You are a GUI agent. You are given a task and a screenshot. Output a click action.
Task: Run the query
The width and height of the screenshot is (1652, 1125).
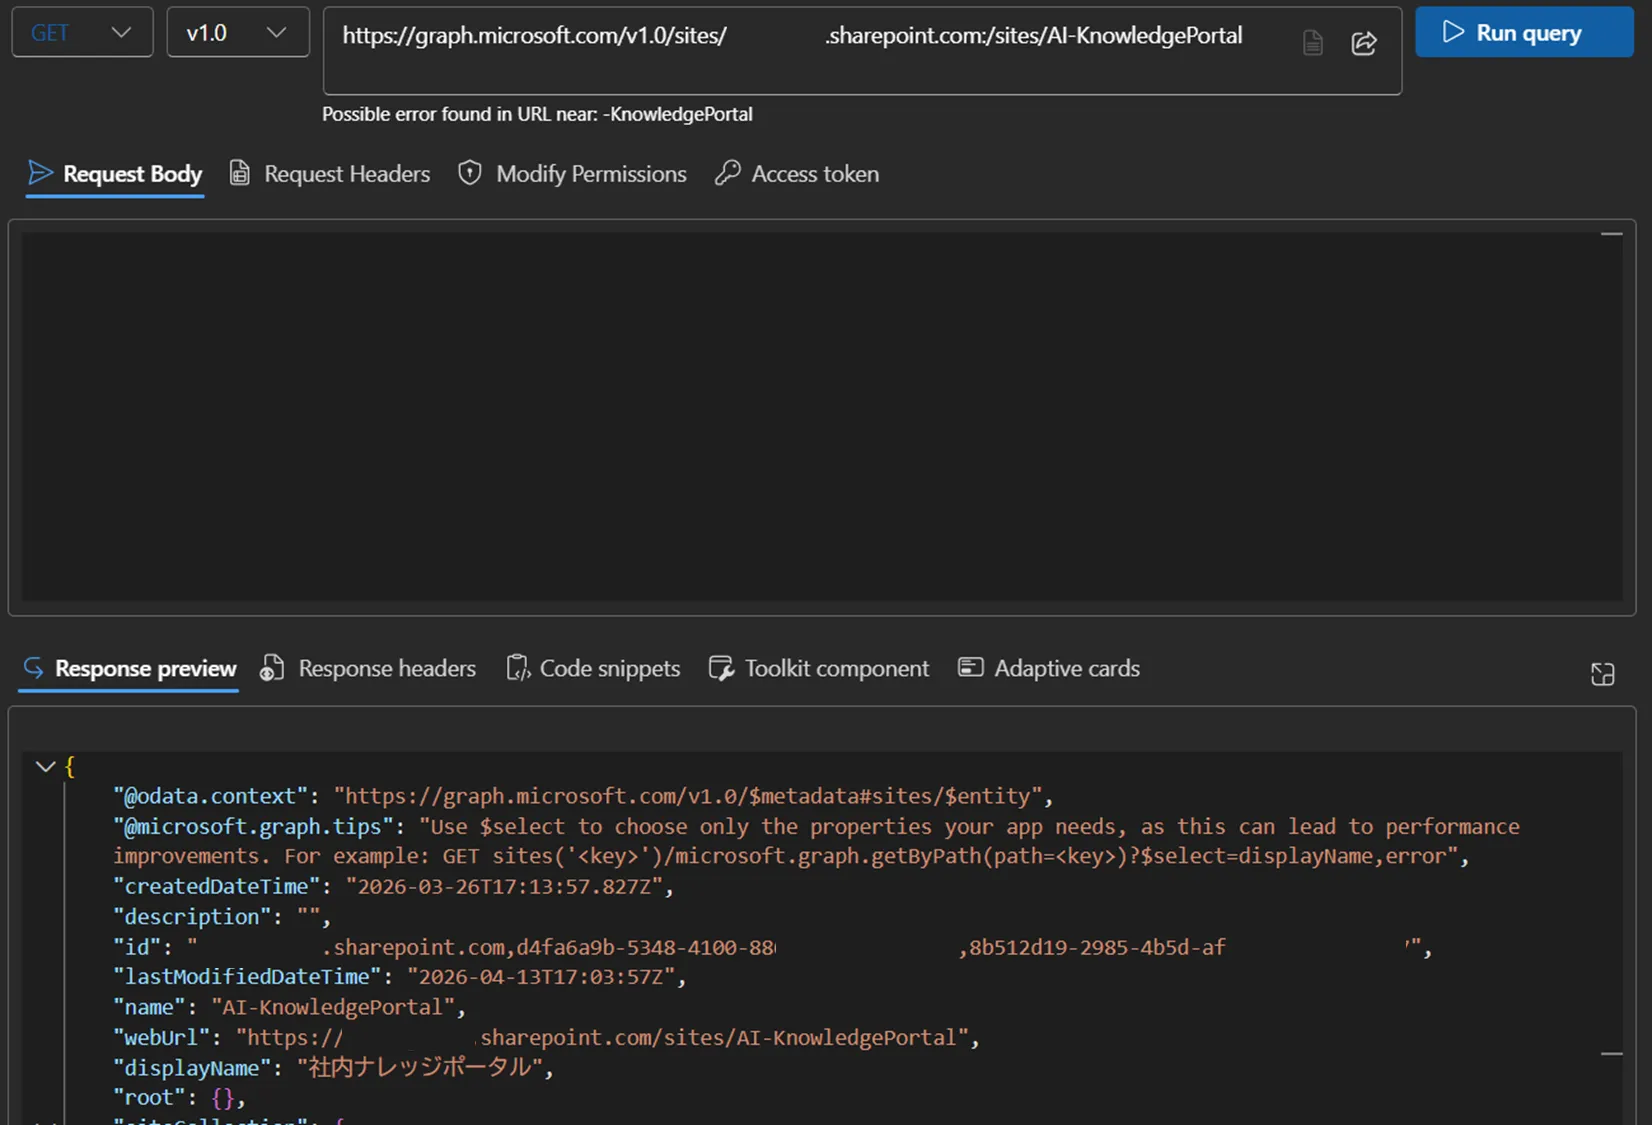(x=1524, y=32)
